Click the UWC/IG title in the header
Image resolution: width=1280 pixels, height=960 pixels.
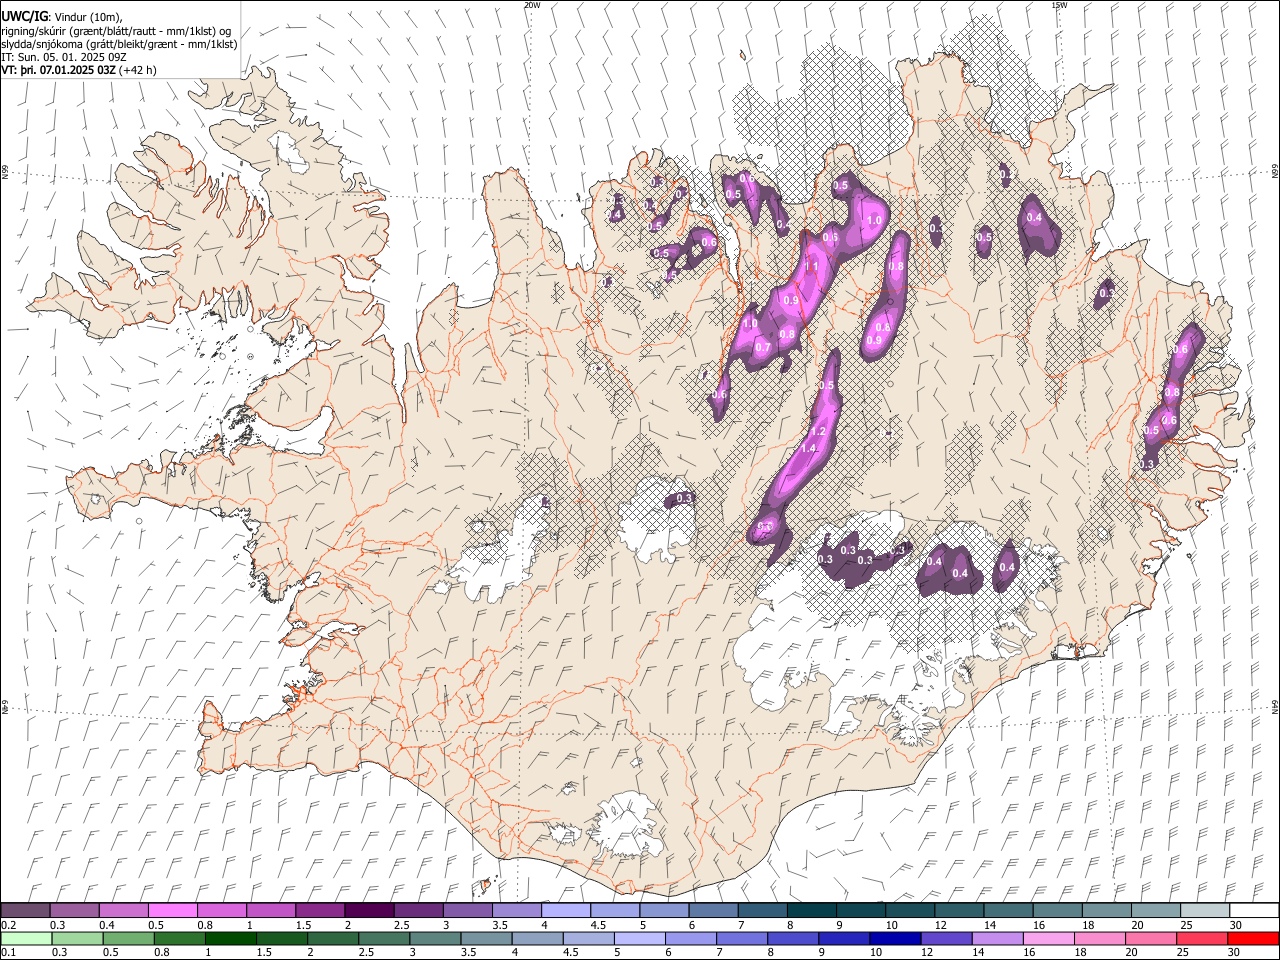pos(24,16)
